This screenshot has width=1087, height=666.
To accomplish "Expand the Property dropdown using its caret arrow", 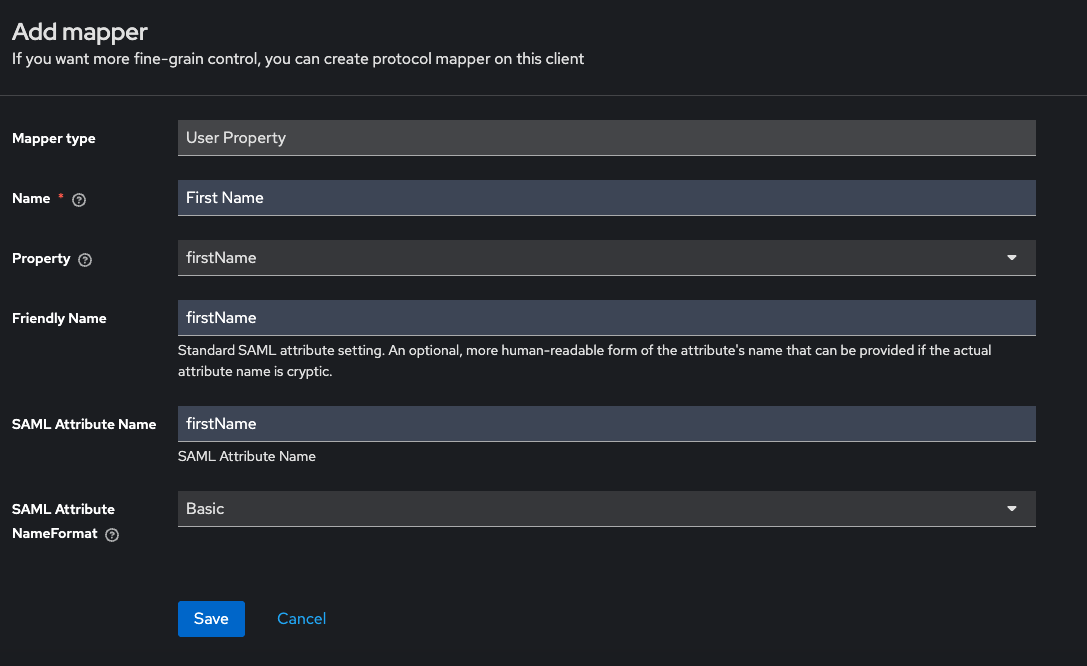I will click(1012, 258).
